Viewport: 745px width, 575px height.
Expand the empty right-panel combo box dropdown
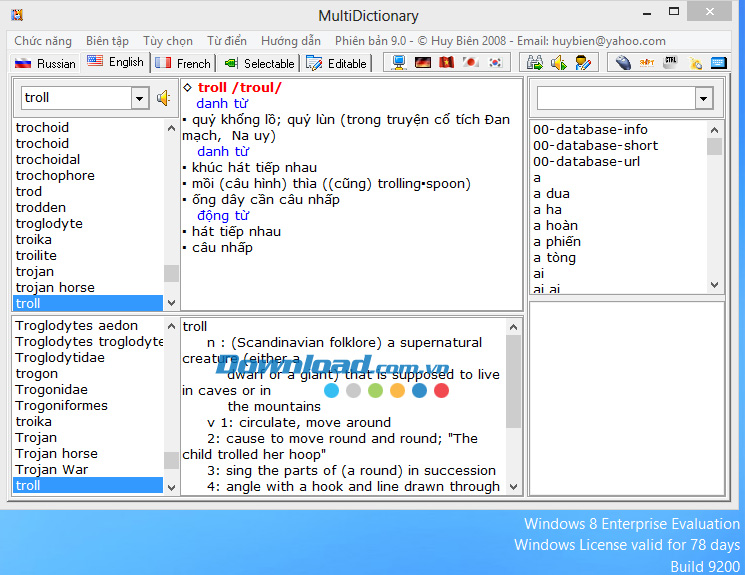point(704,98)
